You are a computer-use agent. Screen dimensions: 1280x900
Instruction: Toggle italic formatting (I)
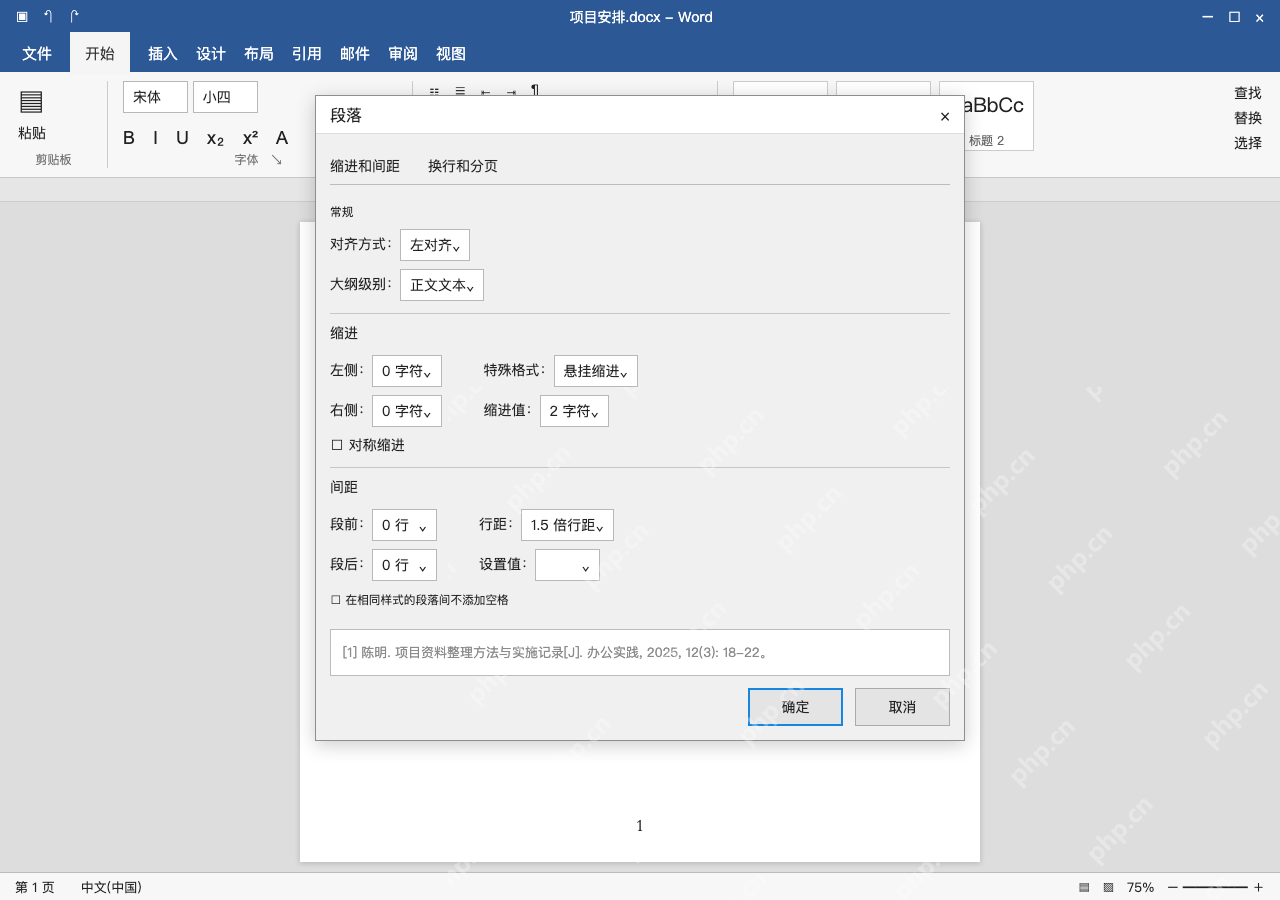click(x=155, y=138)
